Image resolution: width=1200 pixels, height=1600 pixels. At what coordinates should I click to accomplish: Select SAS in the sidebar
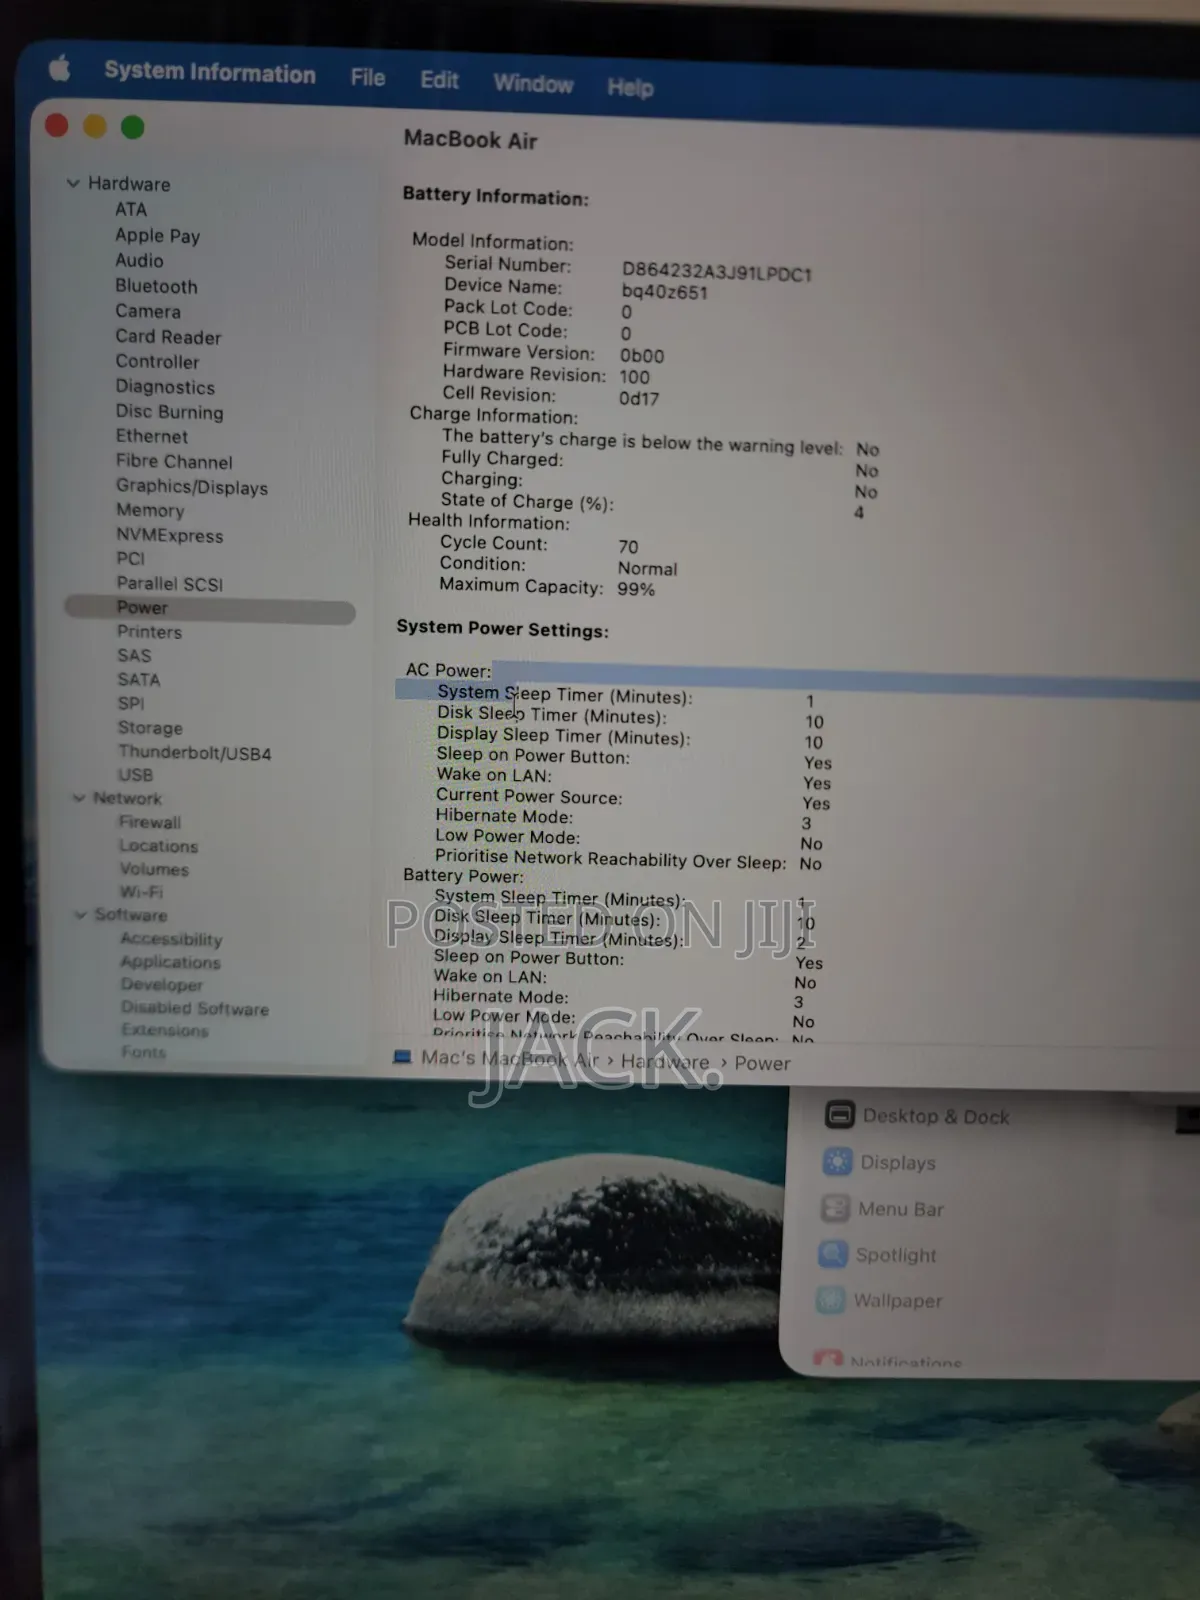(x=134, y=655)
